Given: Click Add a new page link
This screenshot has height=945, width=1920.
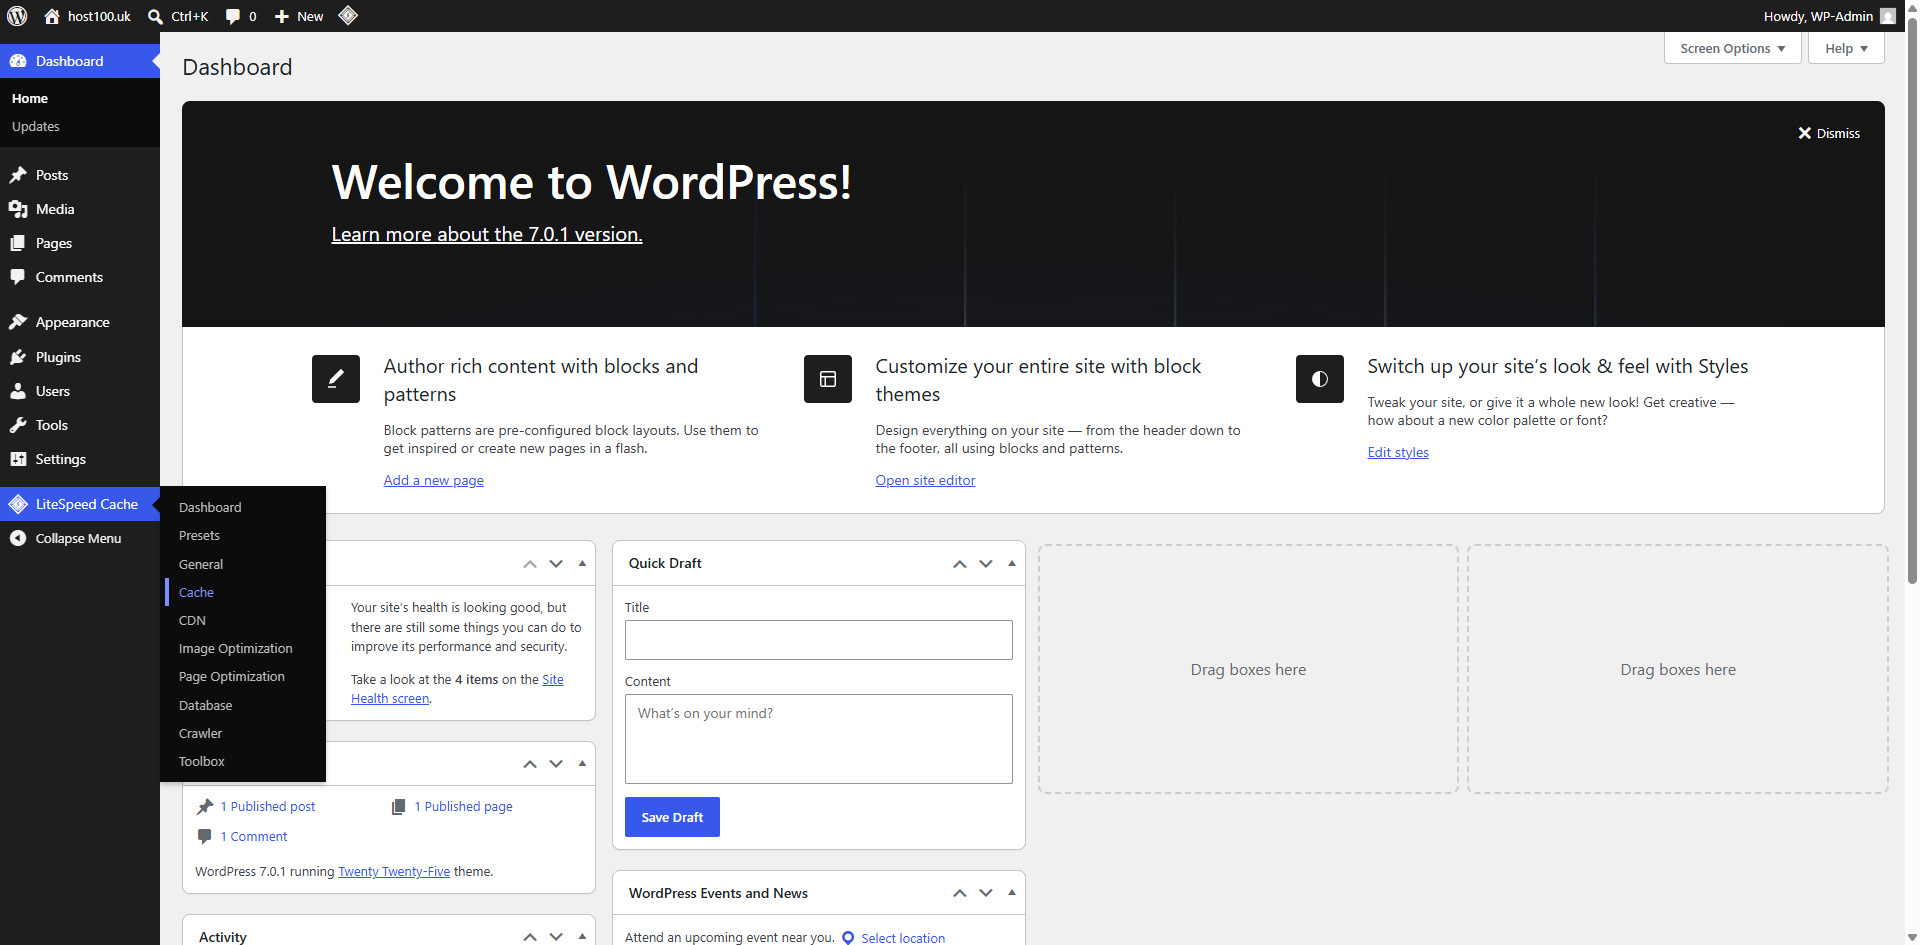Looking at the screenshot, I should tap(434, 480).
